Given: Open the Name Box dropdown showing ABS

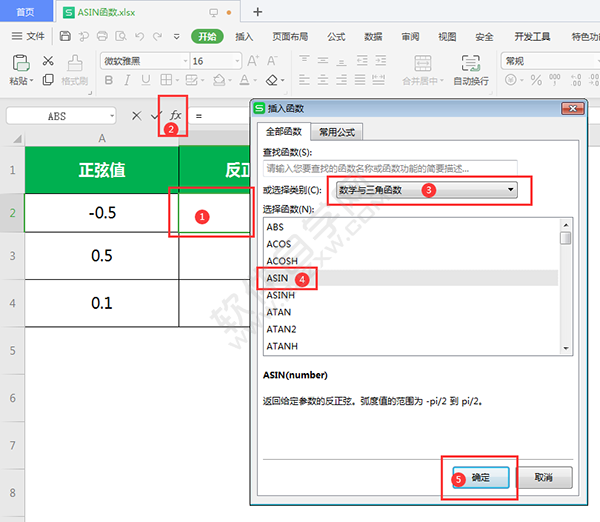Looking at the screenshot, I should 112,116.
